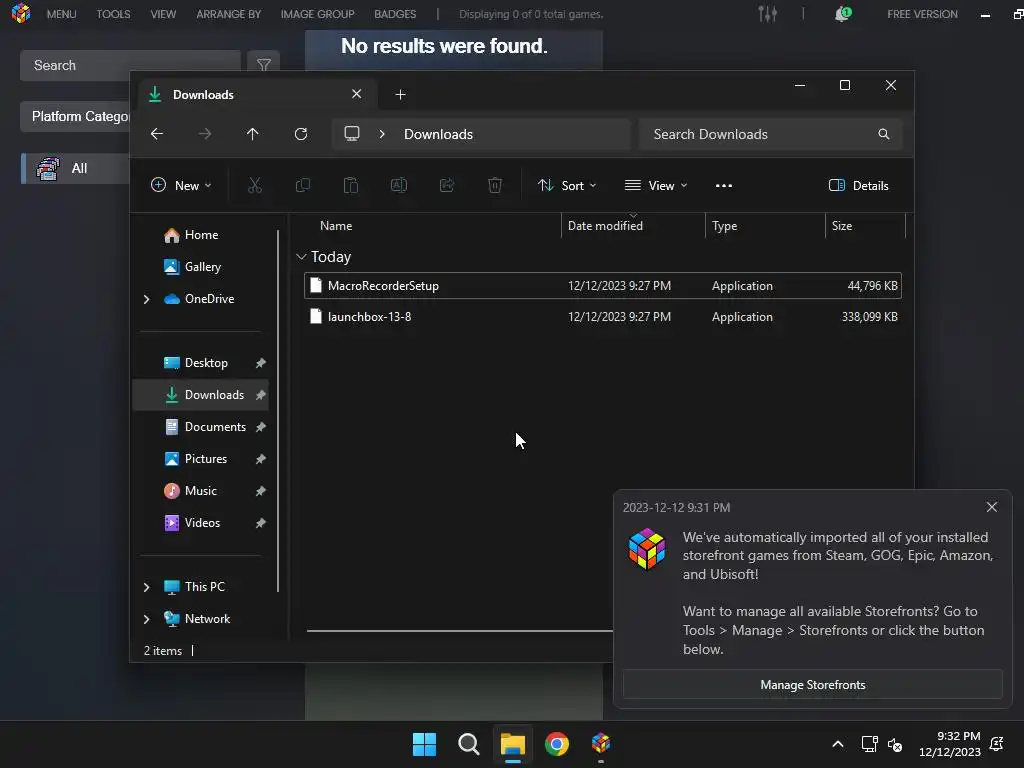Open the notification center bell in taskbar
Image resolution: width=1024 pixels, height=768 pixels.
point(997,744)
